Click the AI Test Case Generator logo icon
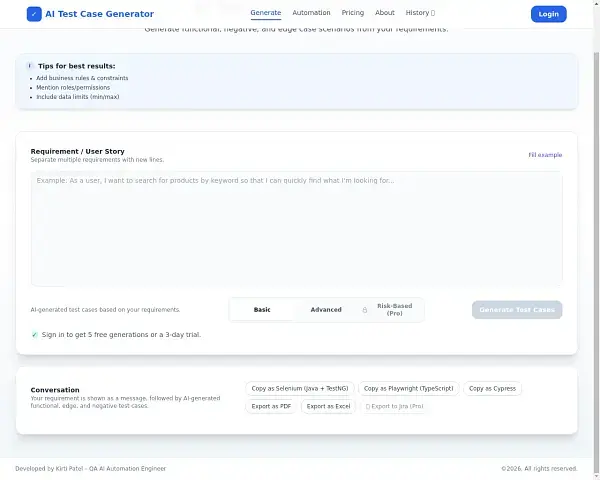The height and width of the screenshot is (480, 600). [x=35, y=14]
